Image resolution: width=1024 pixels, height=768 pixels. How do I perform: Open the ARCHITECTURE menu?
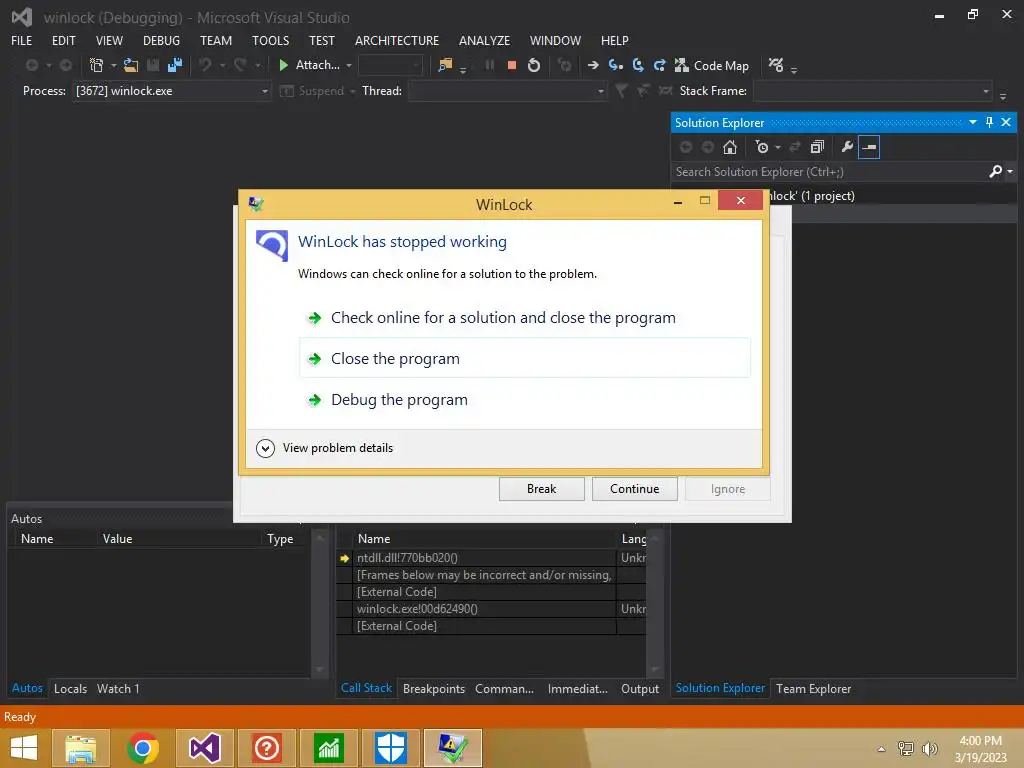point(397,40)
